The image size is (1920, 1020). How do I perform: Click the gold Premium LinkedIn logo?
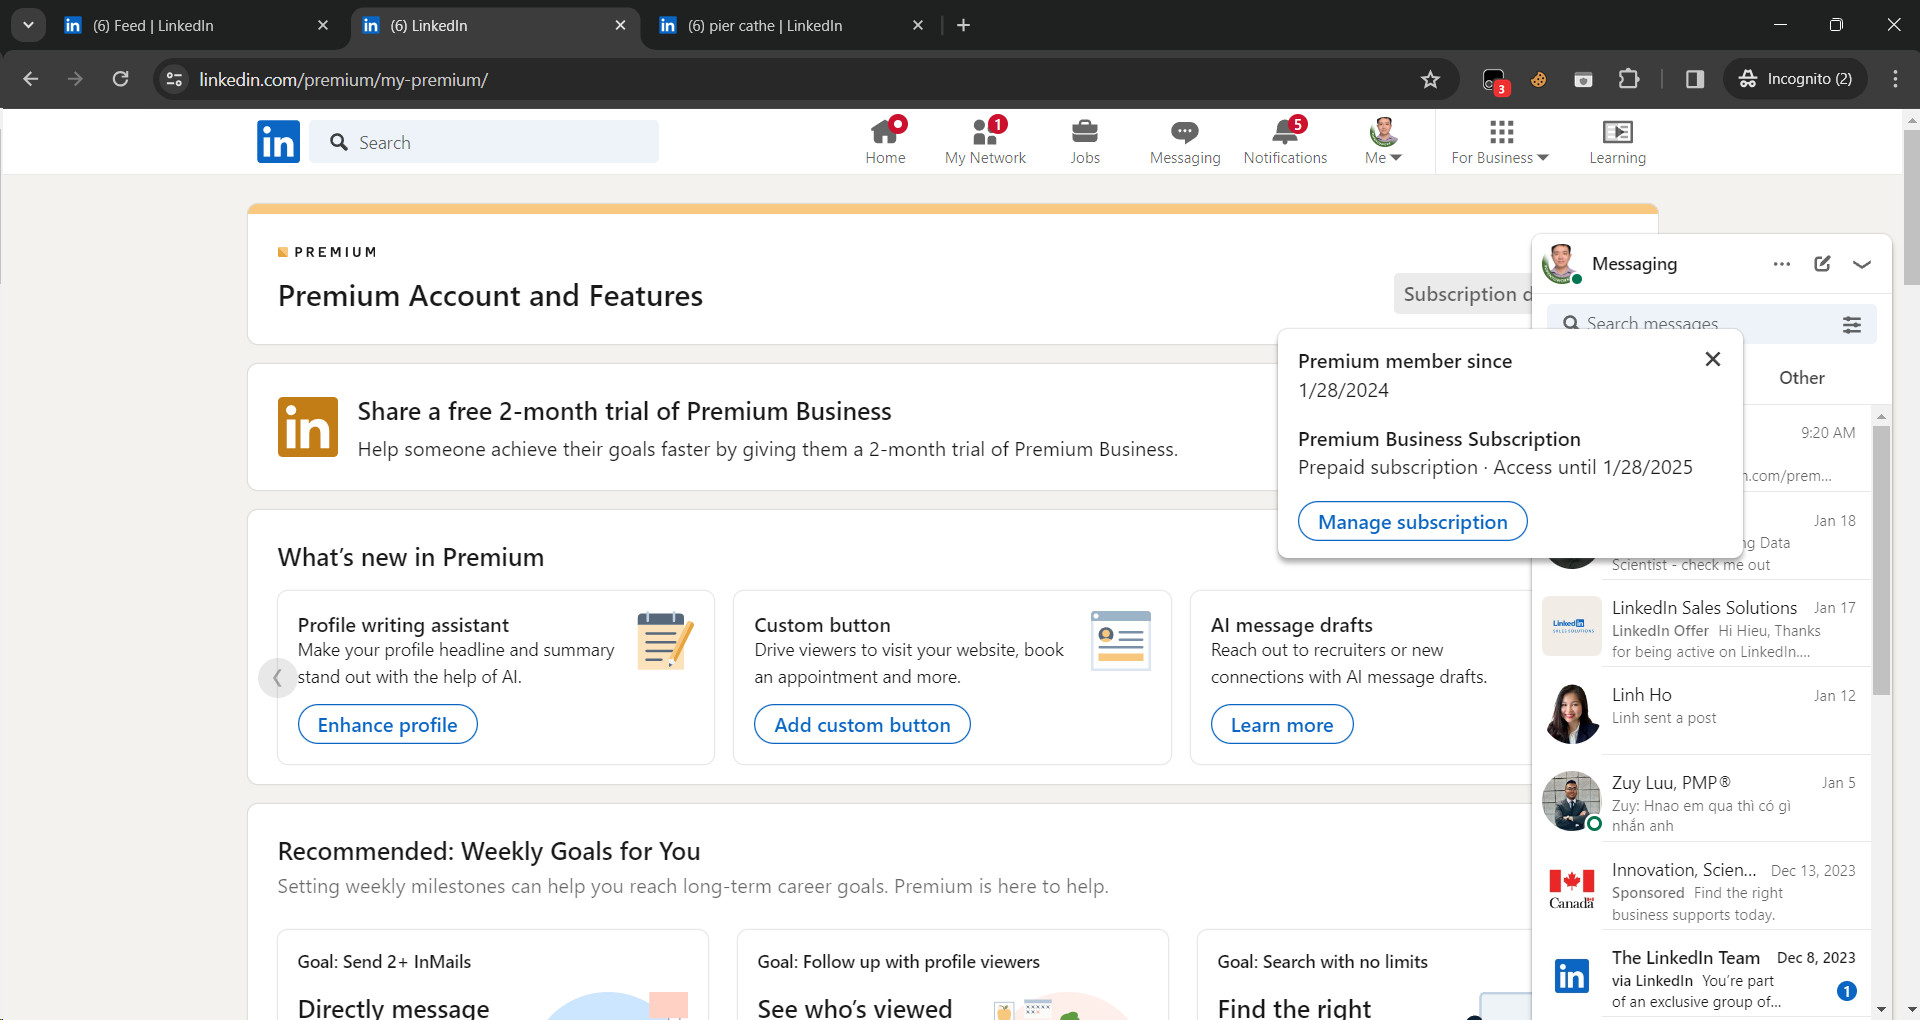tap(308, 427)
